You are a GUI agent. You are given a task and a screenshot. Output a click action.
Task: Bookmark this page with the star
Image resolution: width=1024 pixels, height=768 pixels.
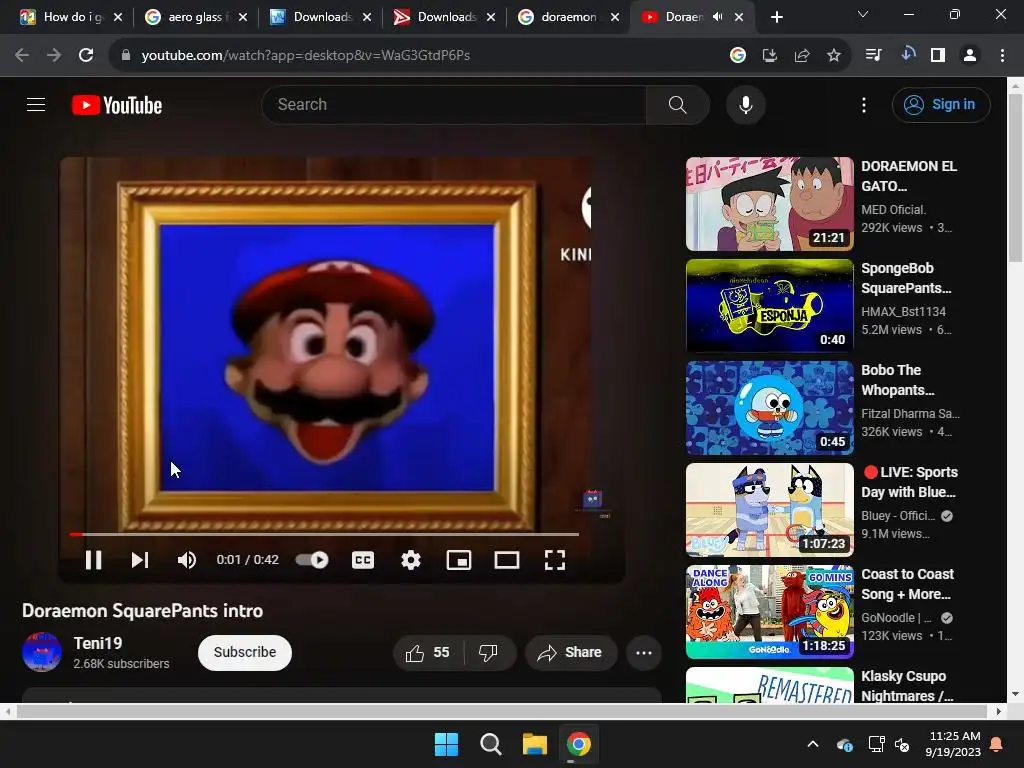(x=834, y=55)
